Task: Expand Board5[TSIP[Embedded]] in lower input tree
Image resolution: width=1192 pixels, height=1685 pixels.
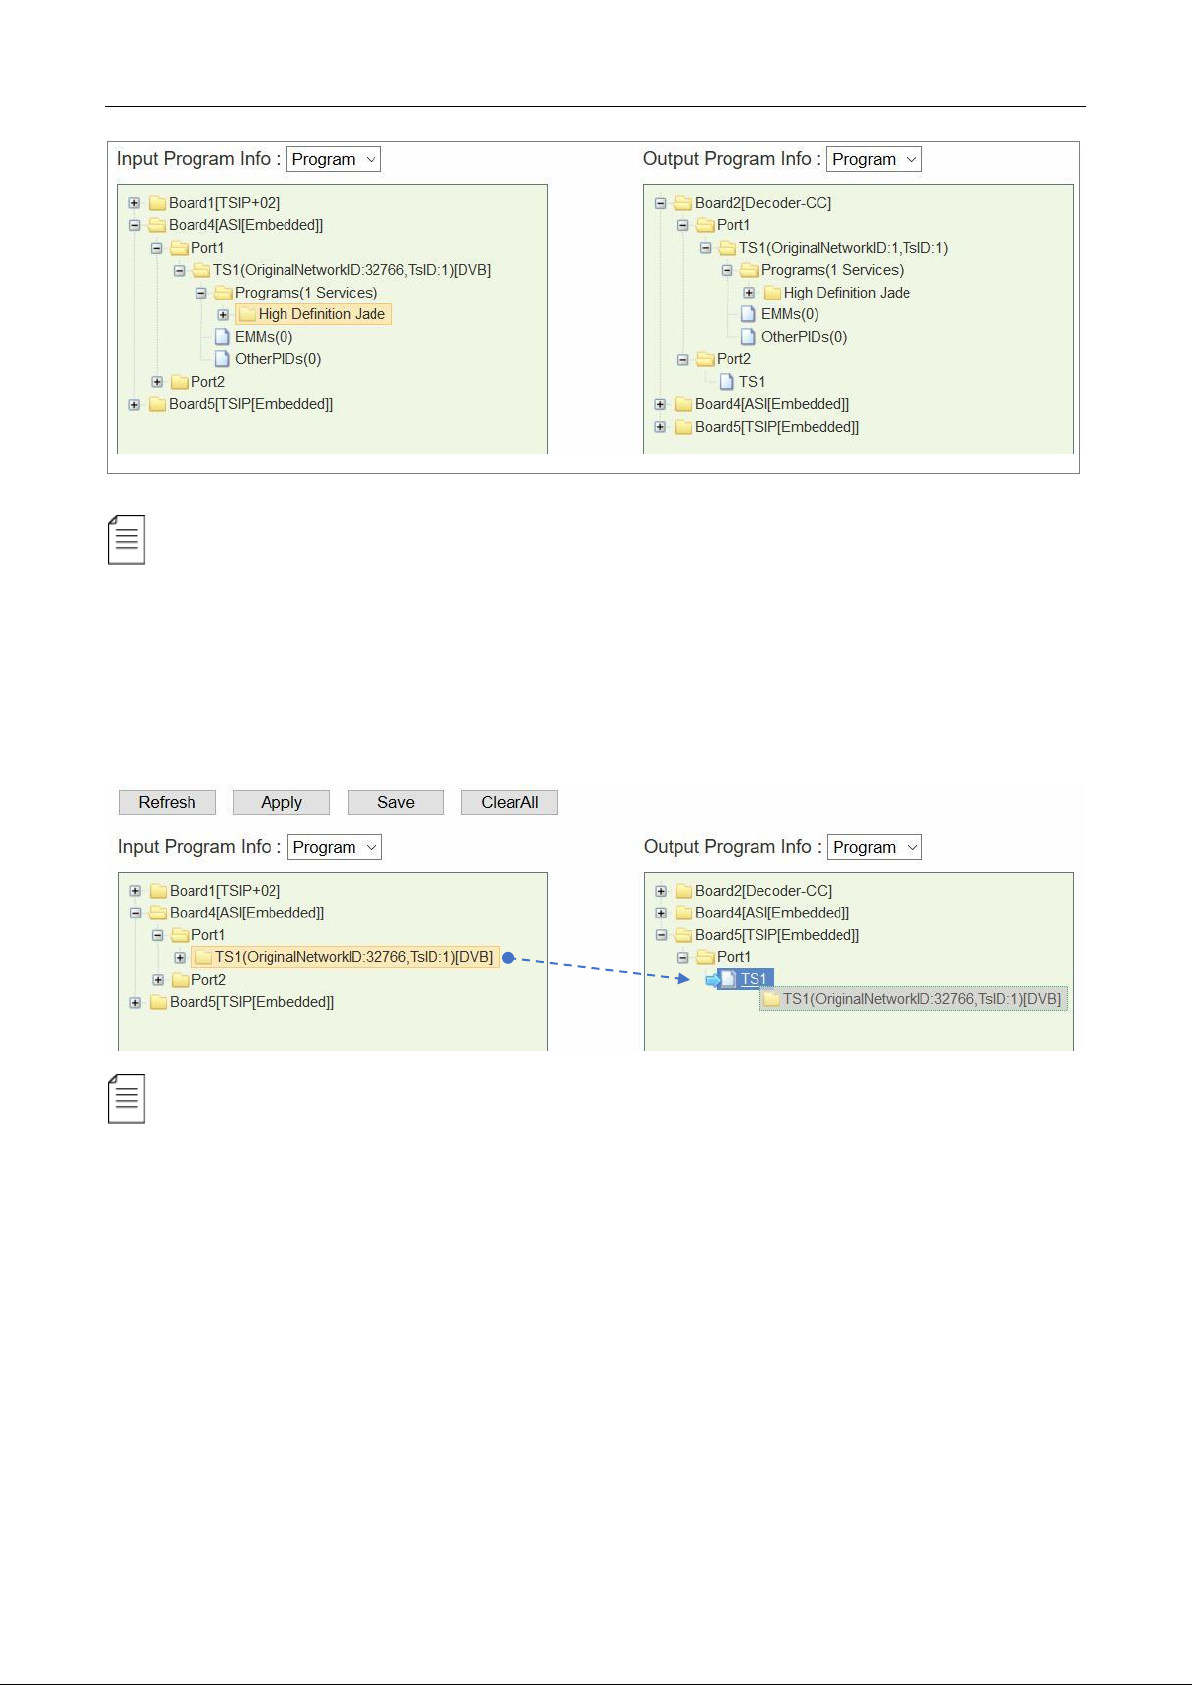Action: tap(135, 1002)
